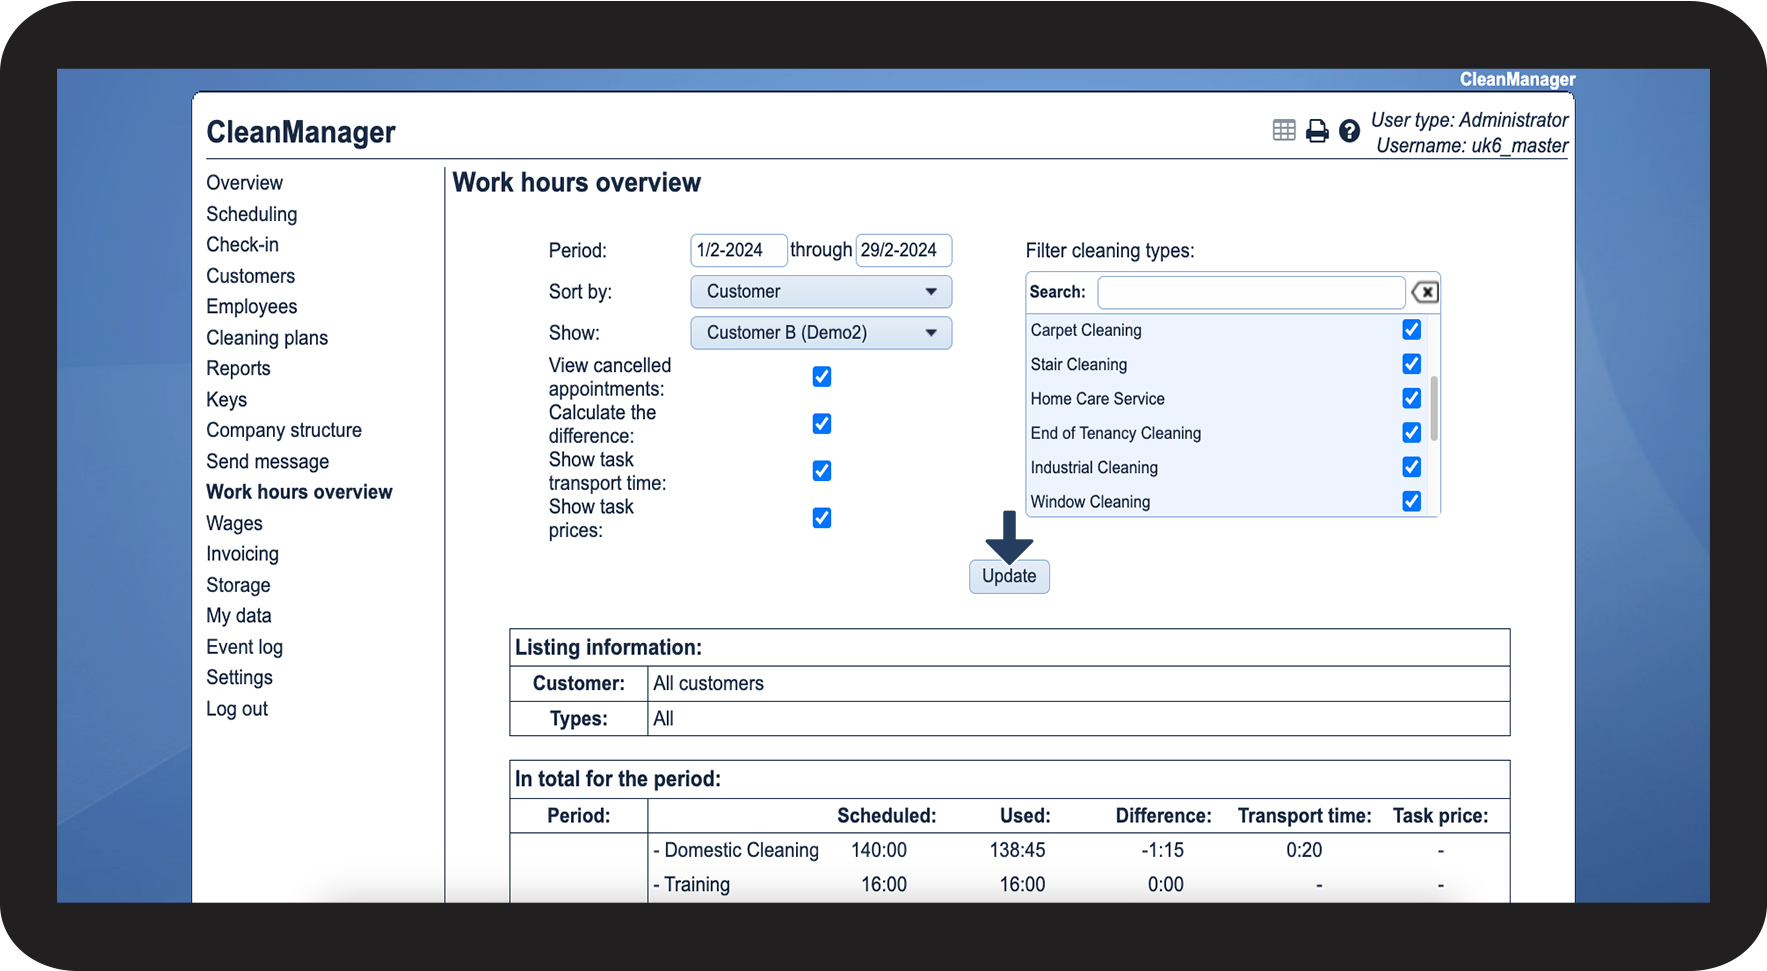This screenshot has width=1767, height=971.
Task: Uncheck Calculate the difference checkbox
Action: point(822,424)
